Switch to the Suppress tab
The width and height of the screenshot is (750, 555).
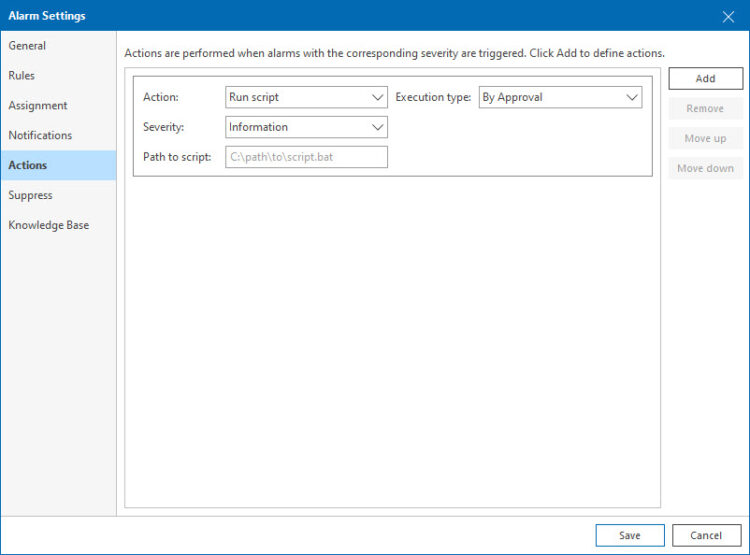click(x=30, y=196)
